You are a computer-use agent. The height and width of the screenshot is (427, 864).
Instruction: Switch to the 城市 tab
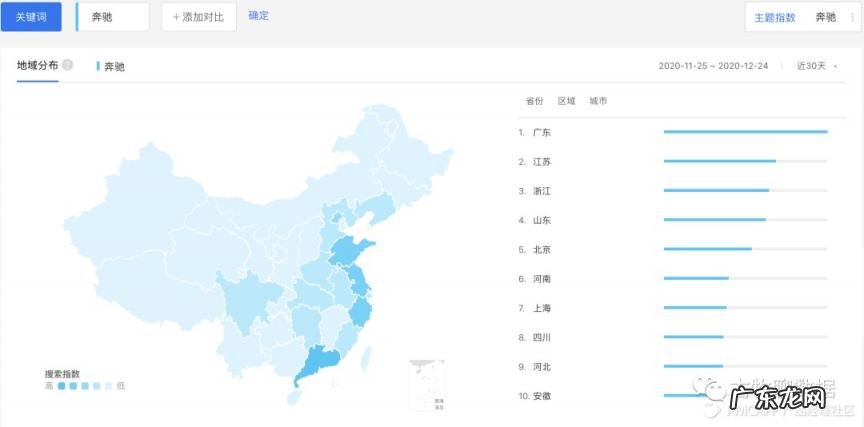pos(598,101)
